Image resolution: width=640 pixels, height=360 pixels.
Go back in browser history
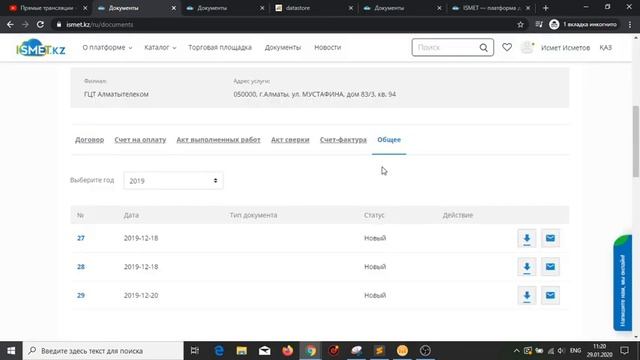[x=10, y=24]
